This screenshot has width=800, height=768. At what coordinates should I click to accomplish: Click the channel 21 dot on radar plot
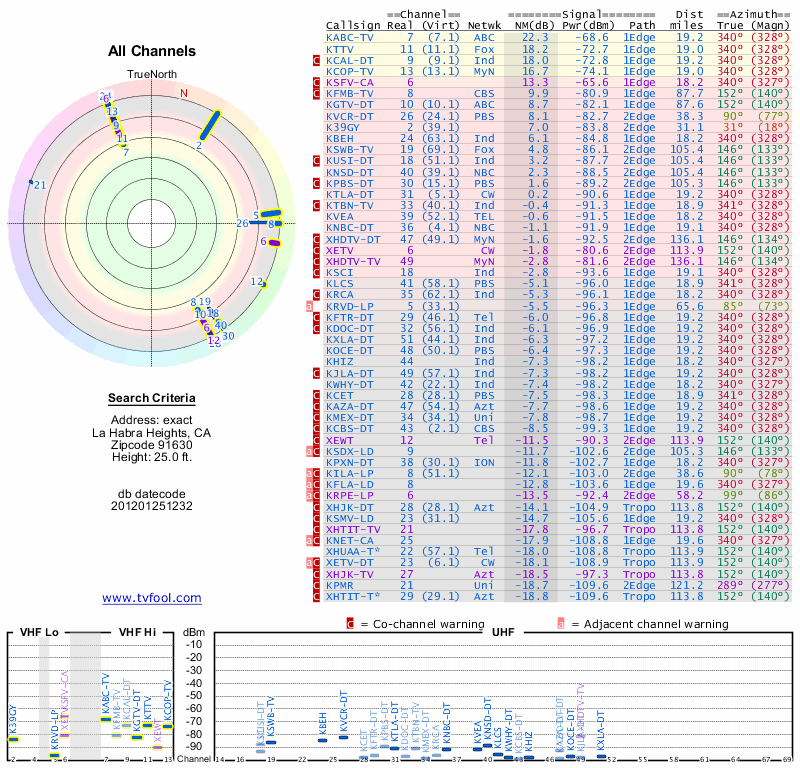coord(31,182)
